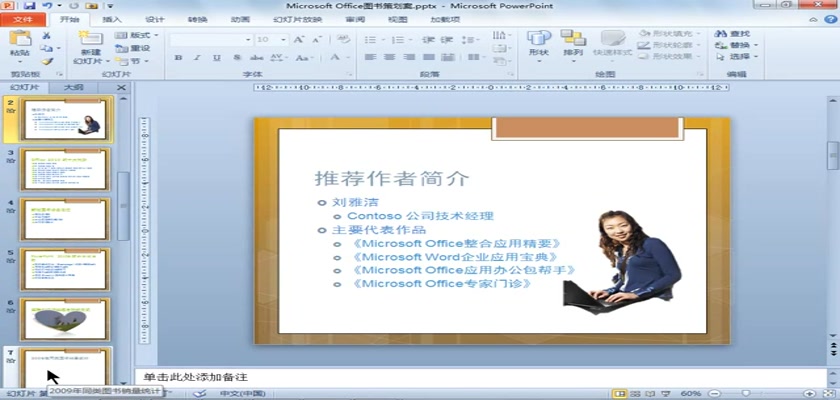Image resolution: width=840 pixels, height=400 pixels.
Task: Click the blue Help question mark icon
Action: click(x=829, y=19)
